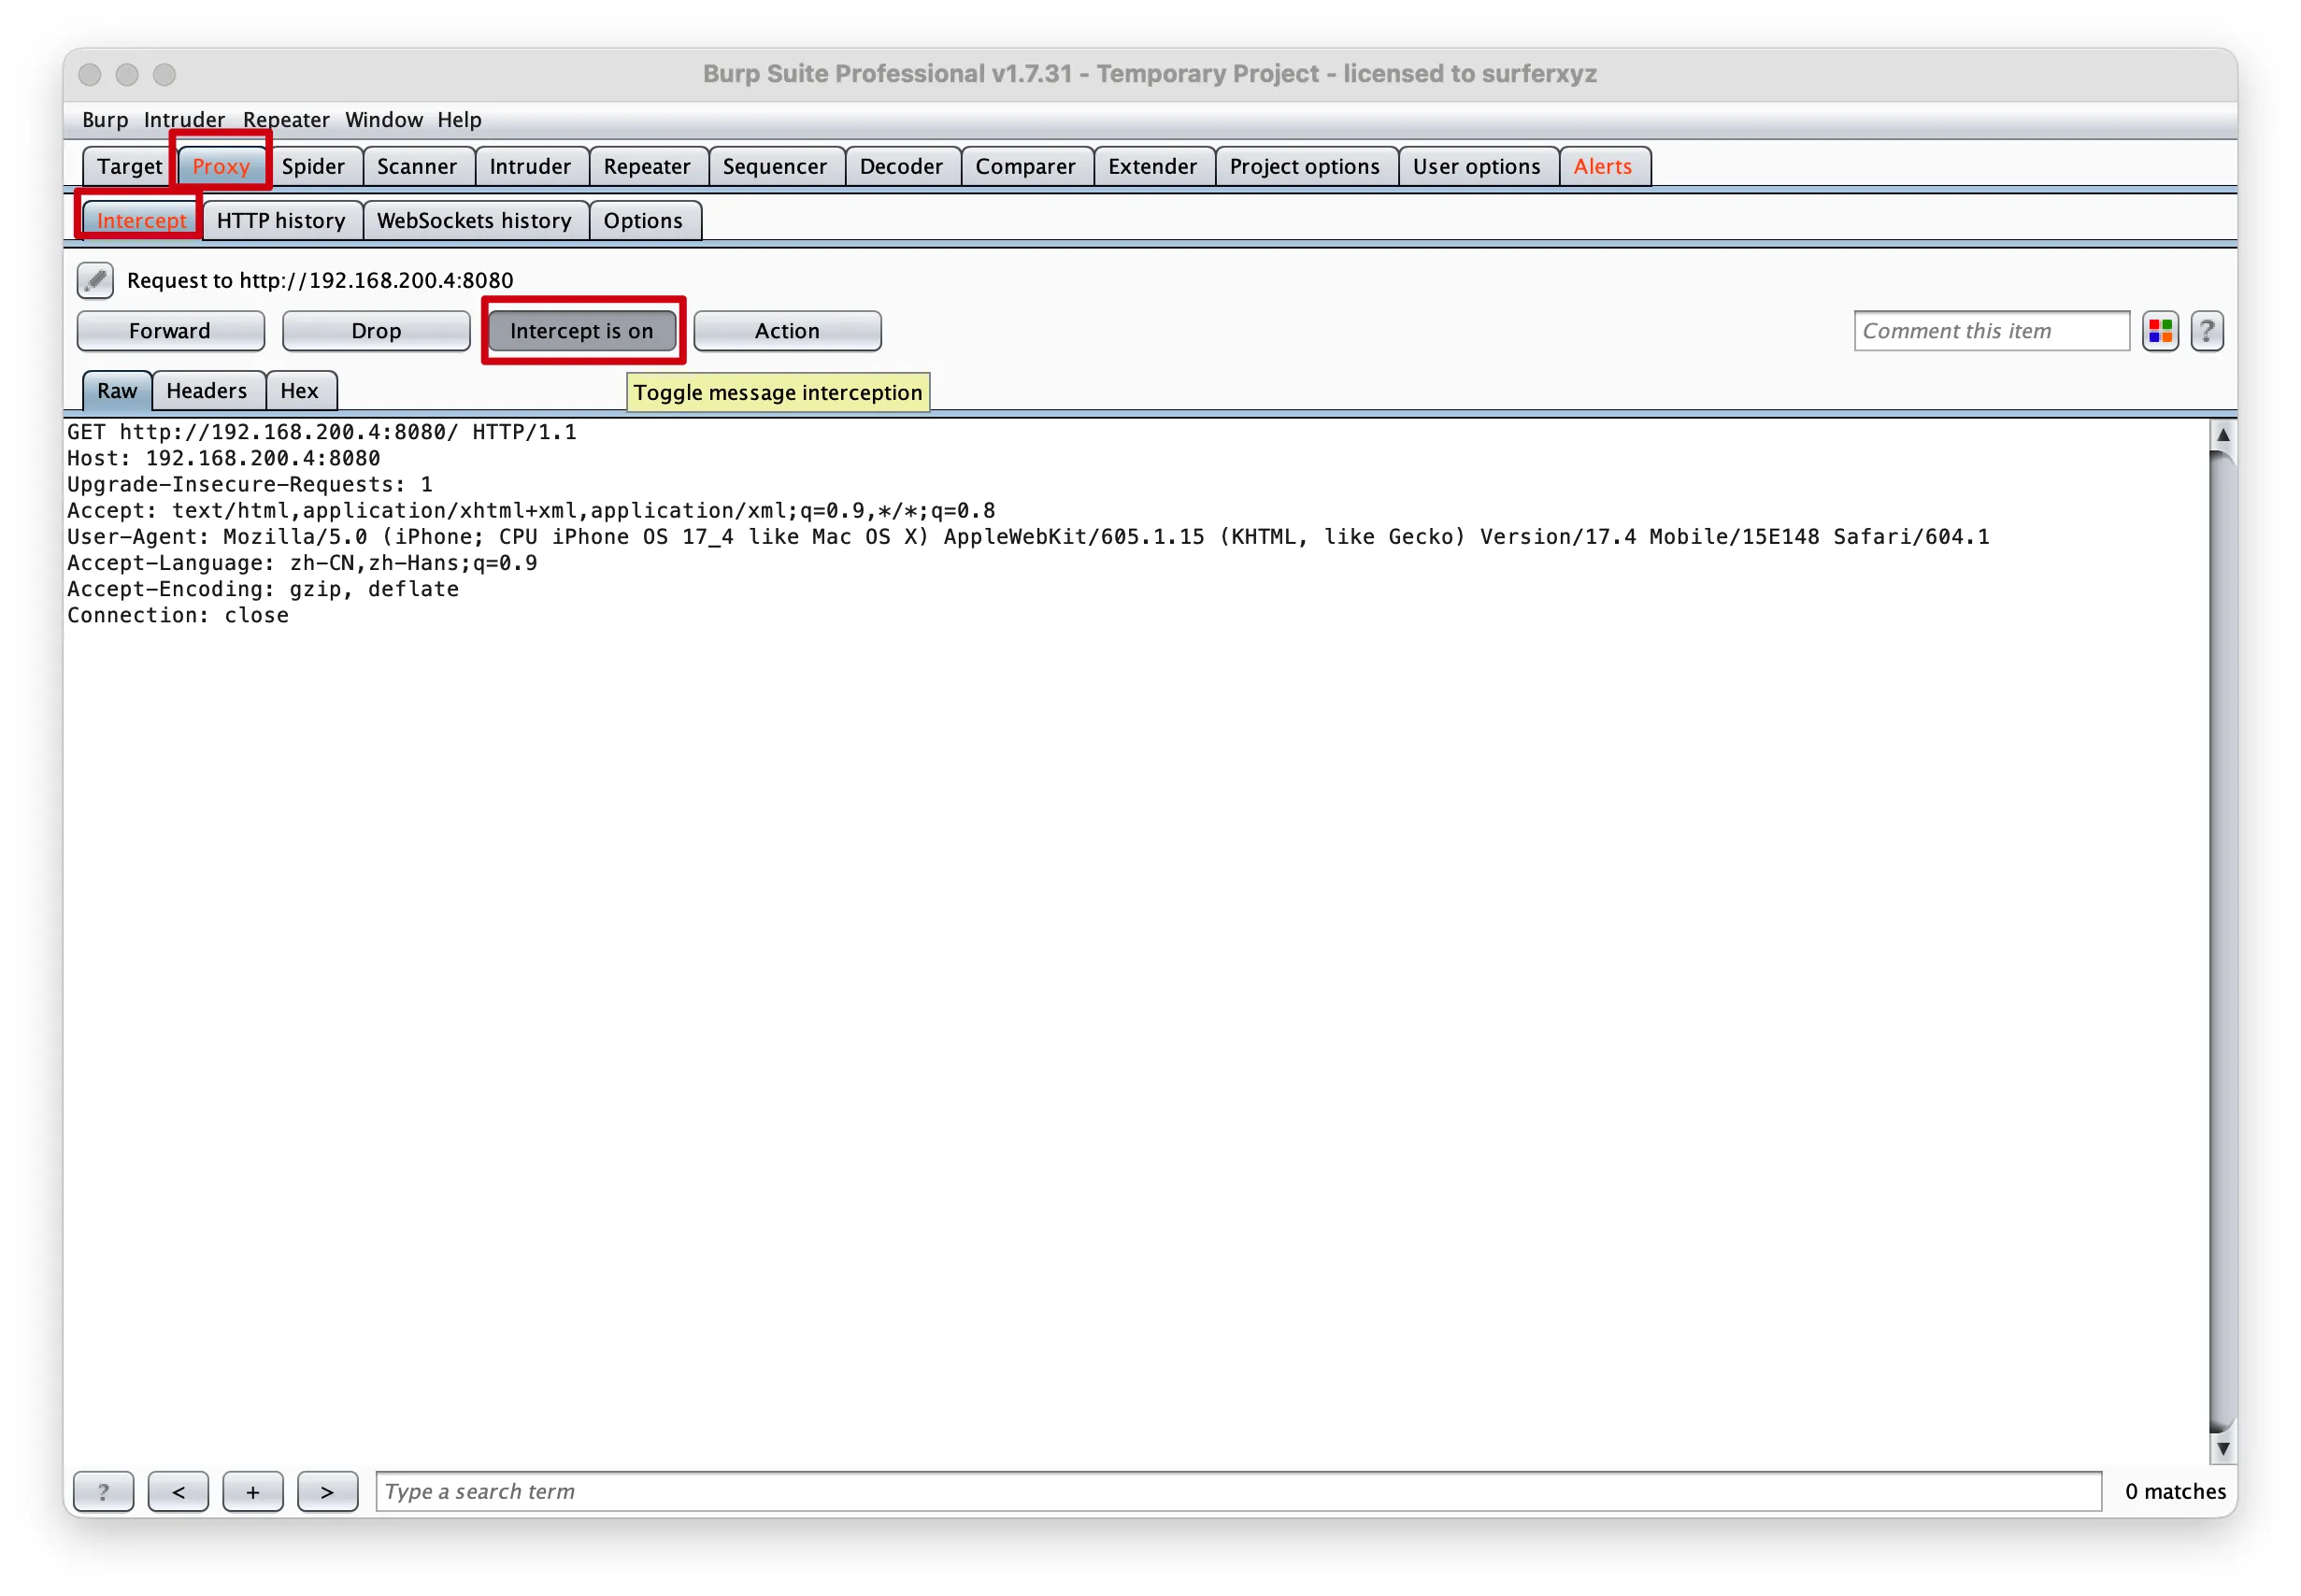Image resolution: width=2301 pixels, height=1596 pixels.
Task: Go to previous search match arrow
Action: [178, 1491]
